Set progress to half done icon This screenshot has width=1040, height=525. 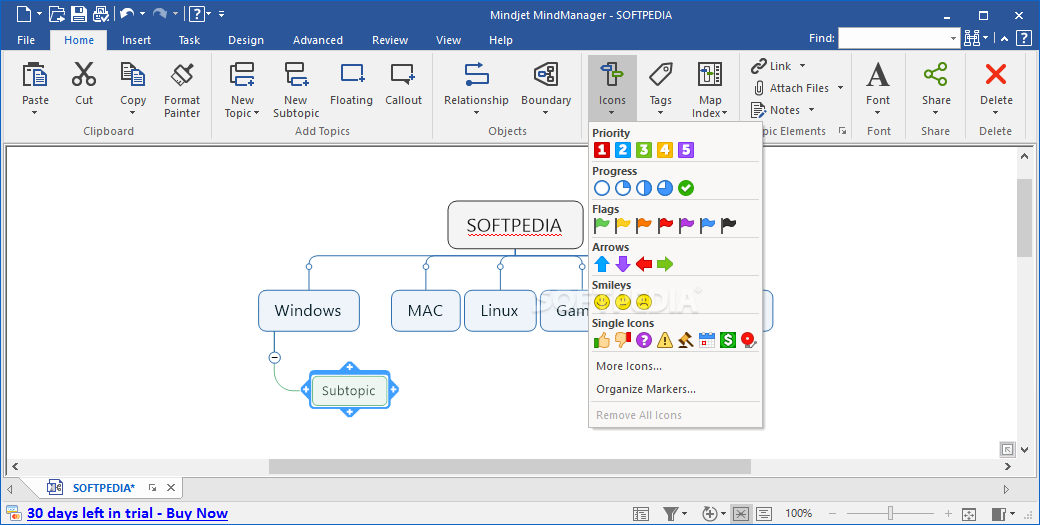(x=643, y=188)
